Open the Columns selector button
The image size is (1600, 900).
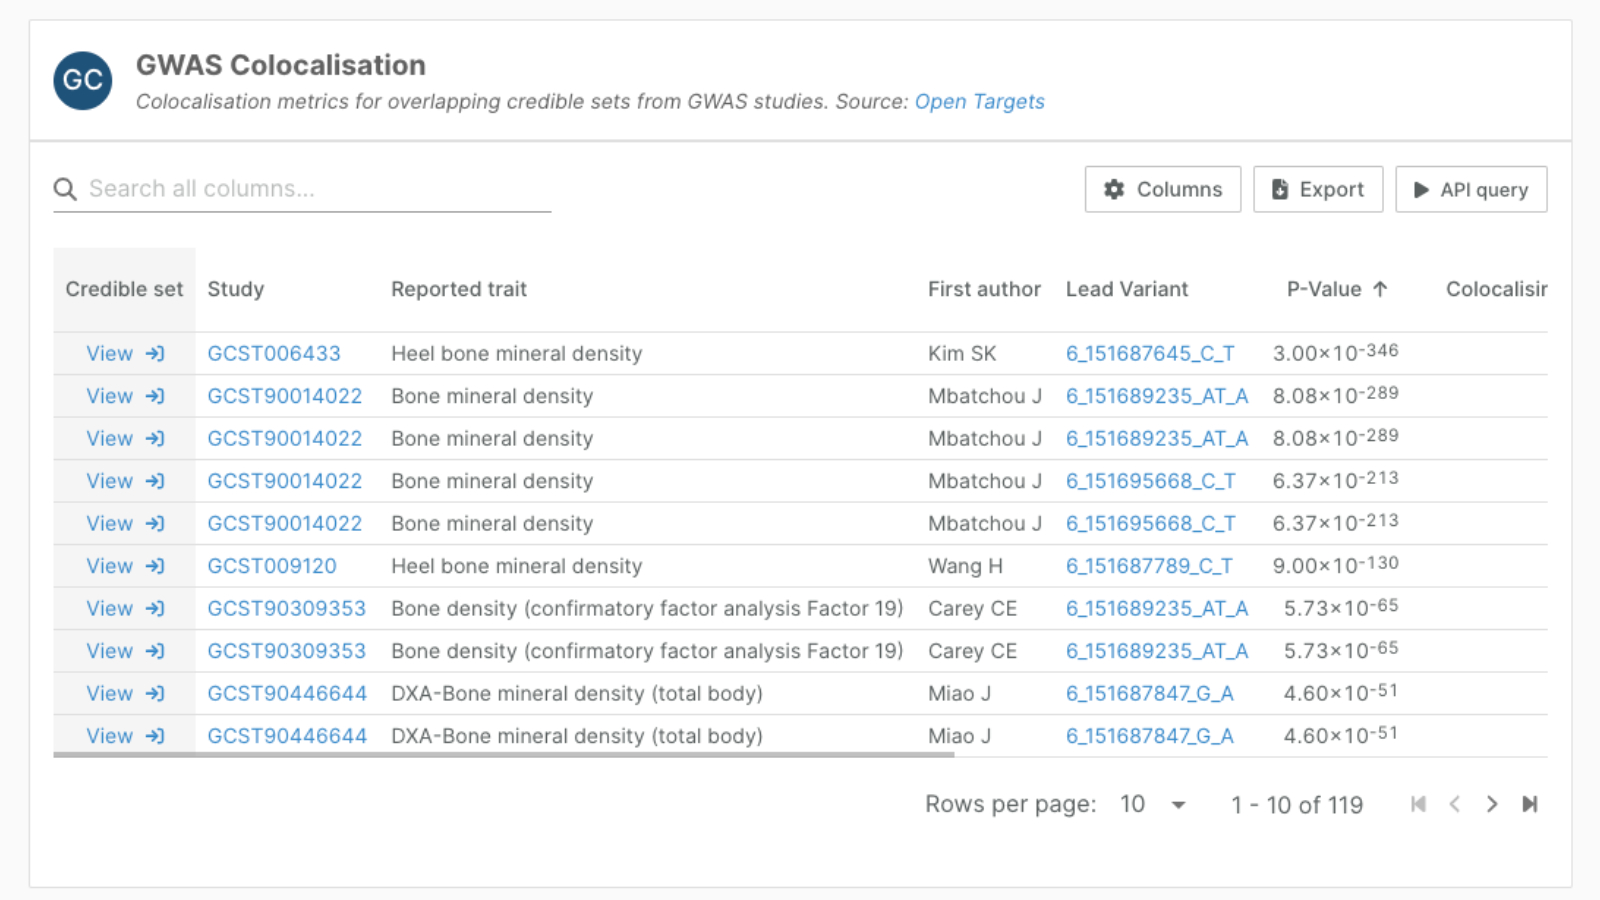click(x=1162, y=189)
